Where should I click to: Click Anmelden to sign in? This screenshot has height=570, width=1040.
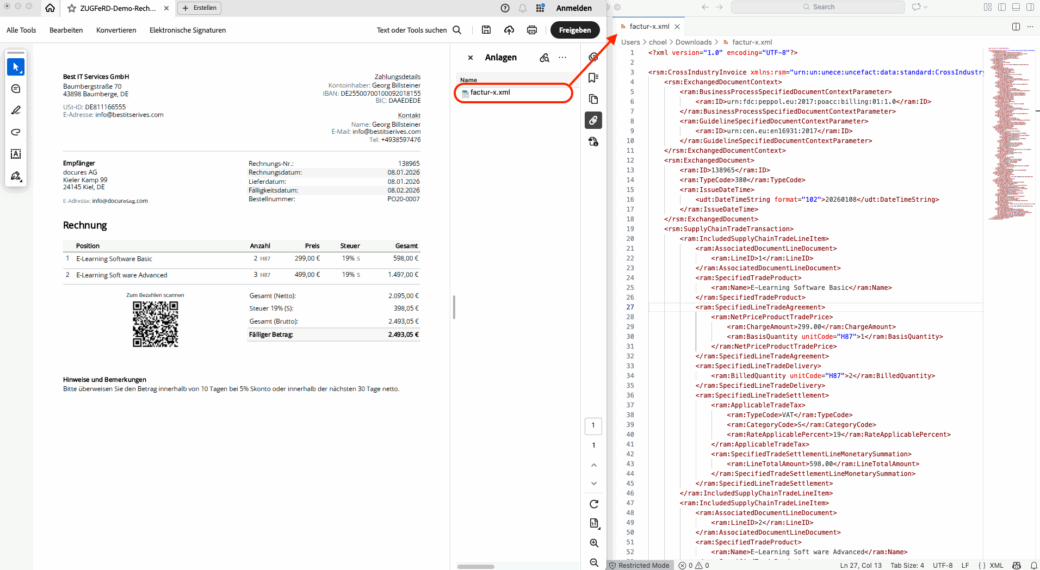[x=574, y=8]
